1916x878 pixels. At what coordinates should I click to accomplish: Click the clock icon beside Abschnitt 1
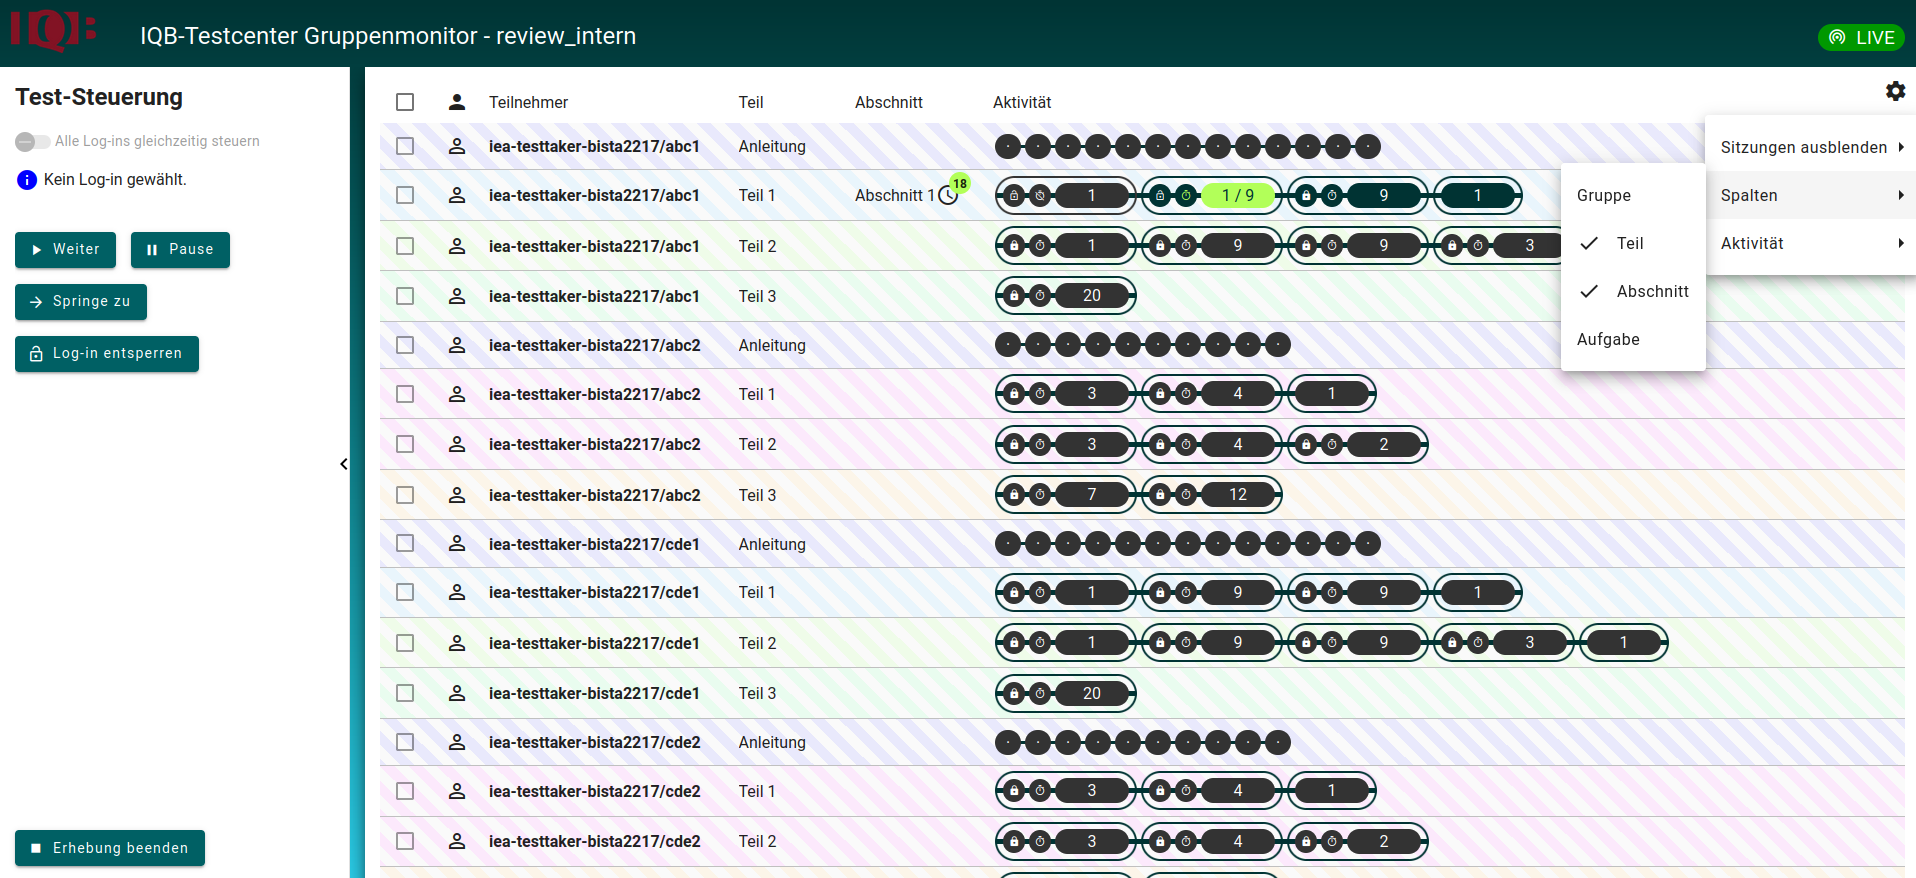coord(948,196)
